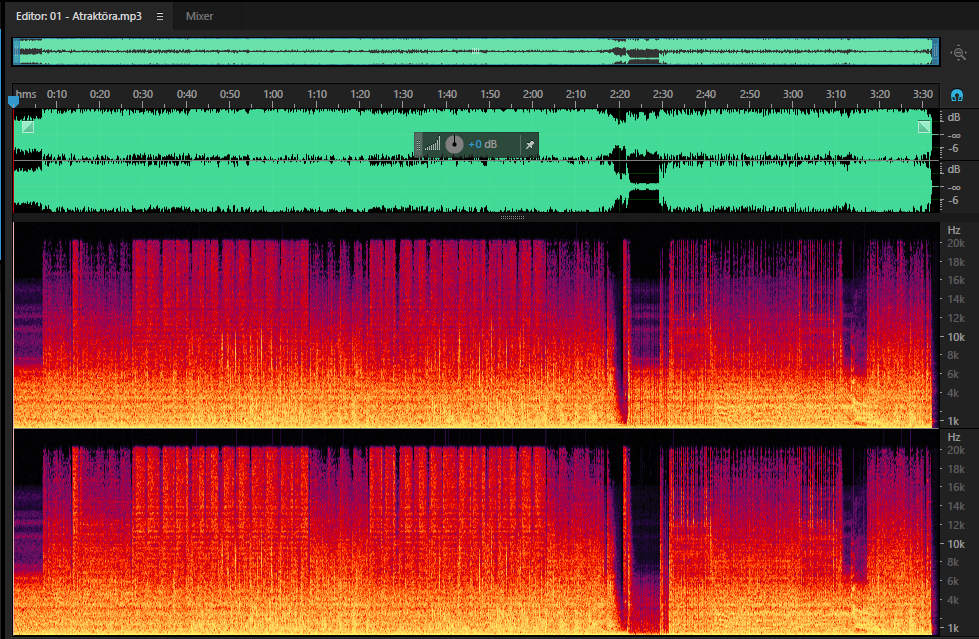Pin the volume HUD with the pushpin icon
The image size is (979, 639).
coord(529,145)
